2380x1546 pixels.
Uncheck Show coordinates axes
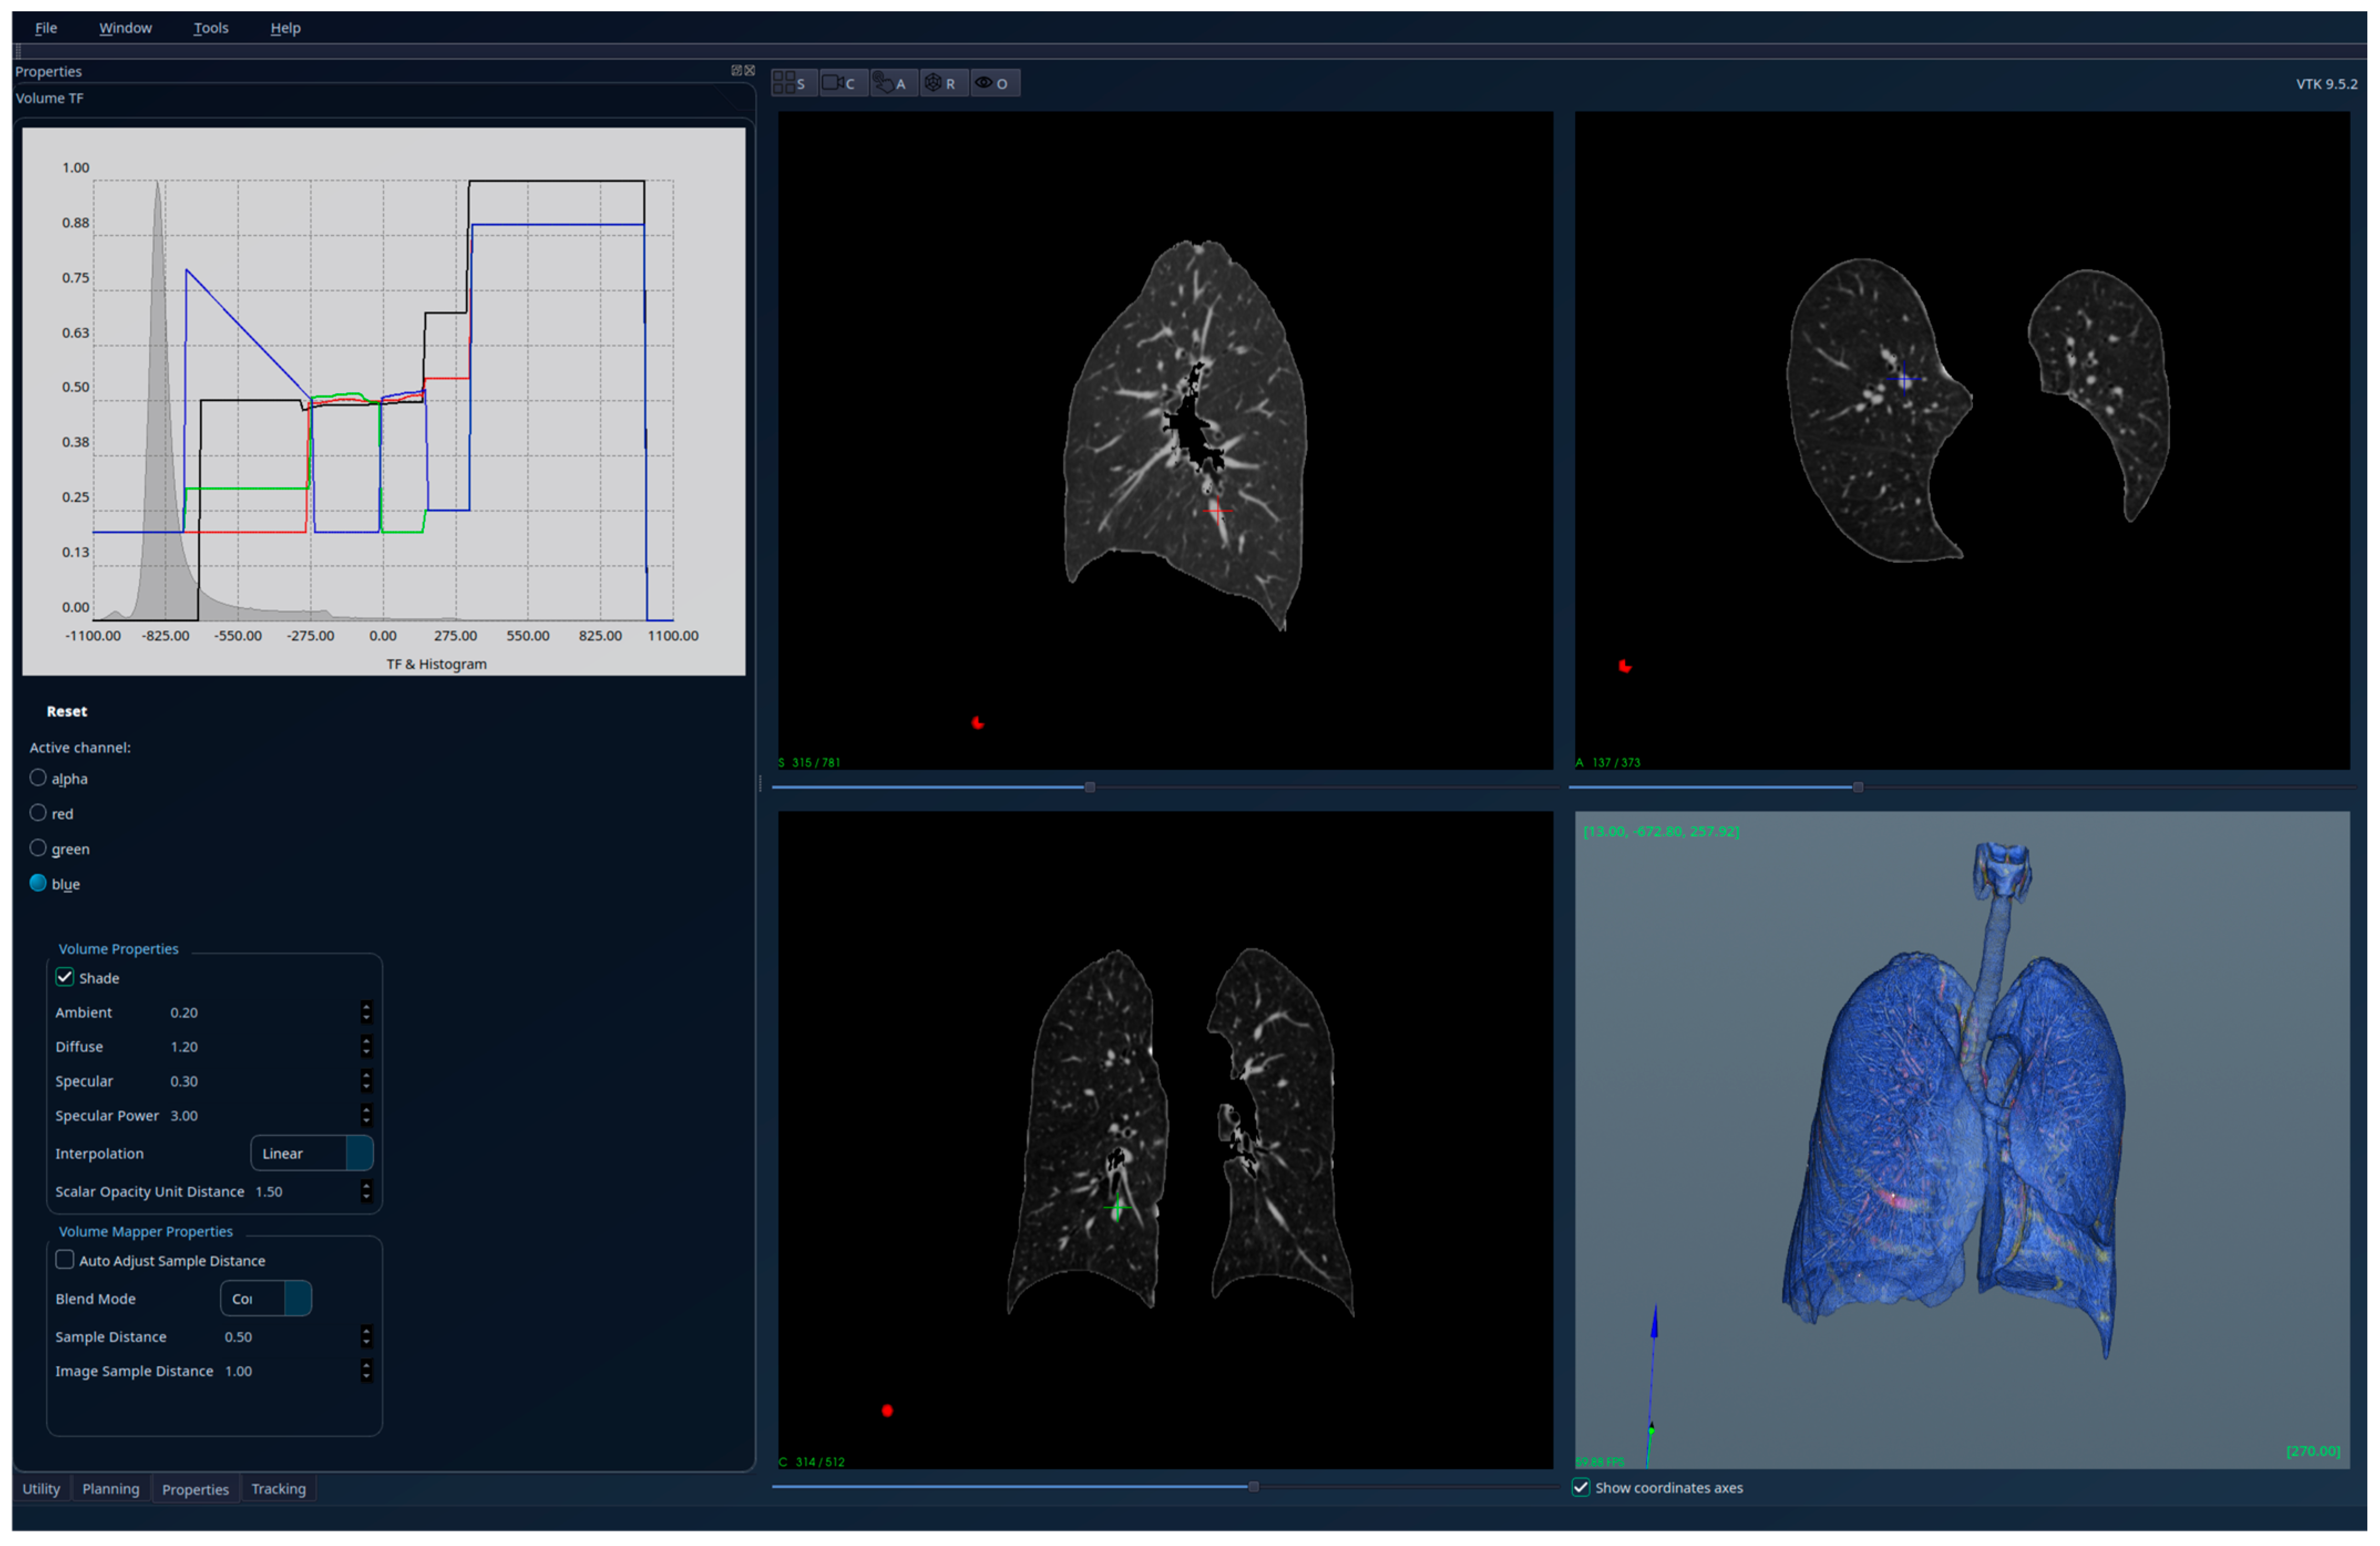(1581, 1487)
